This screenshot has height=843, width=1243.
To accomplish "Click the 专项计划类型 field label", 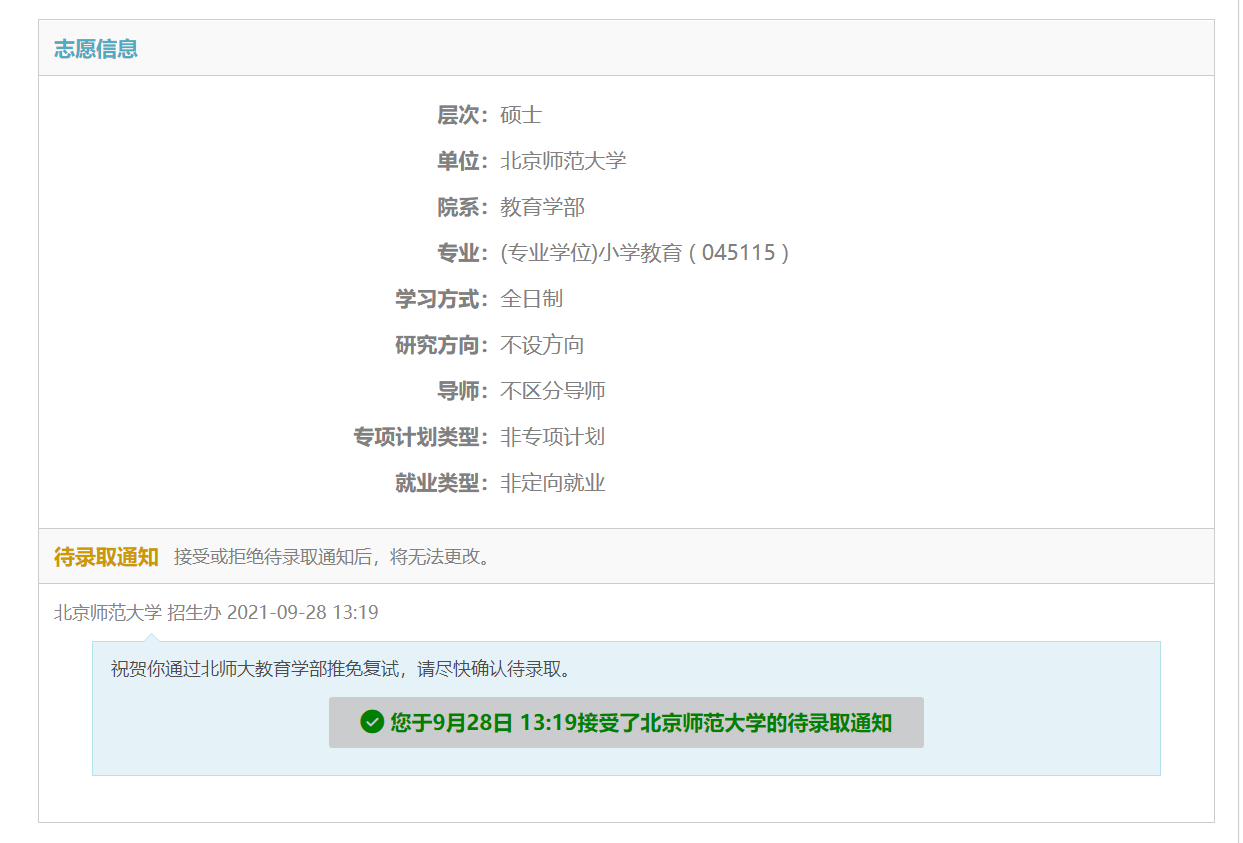I will [419, 437].
